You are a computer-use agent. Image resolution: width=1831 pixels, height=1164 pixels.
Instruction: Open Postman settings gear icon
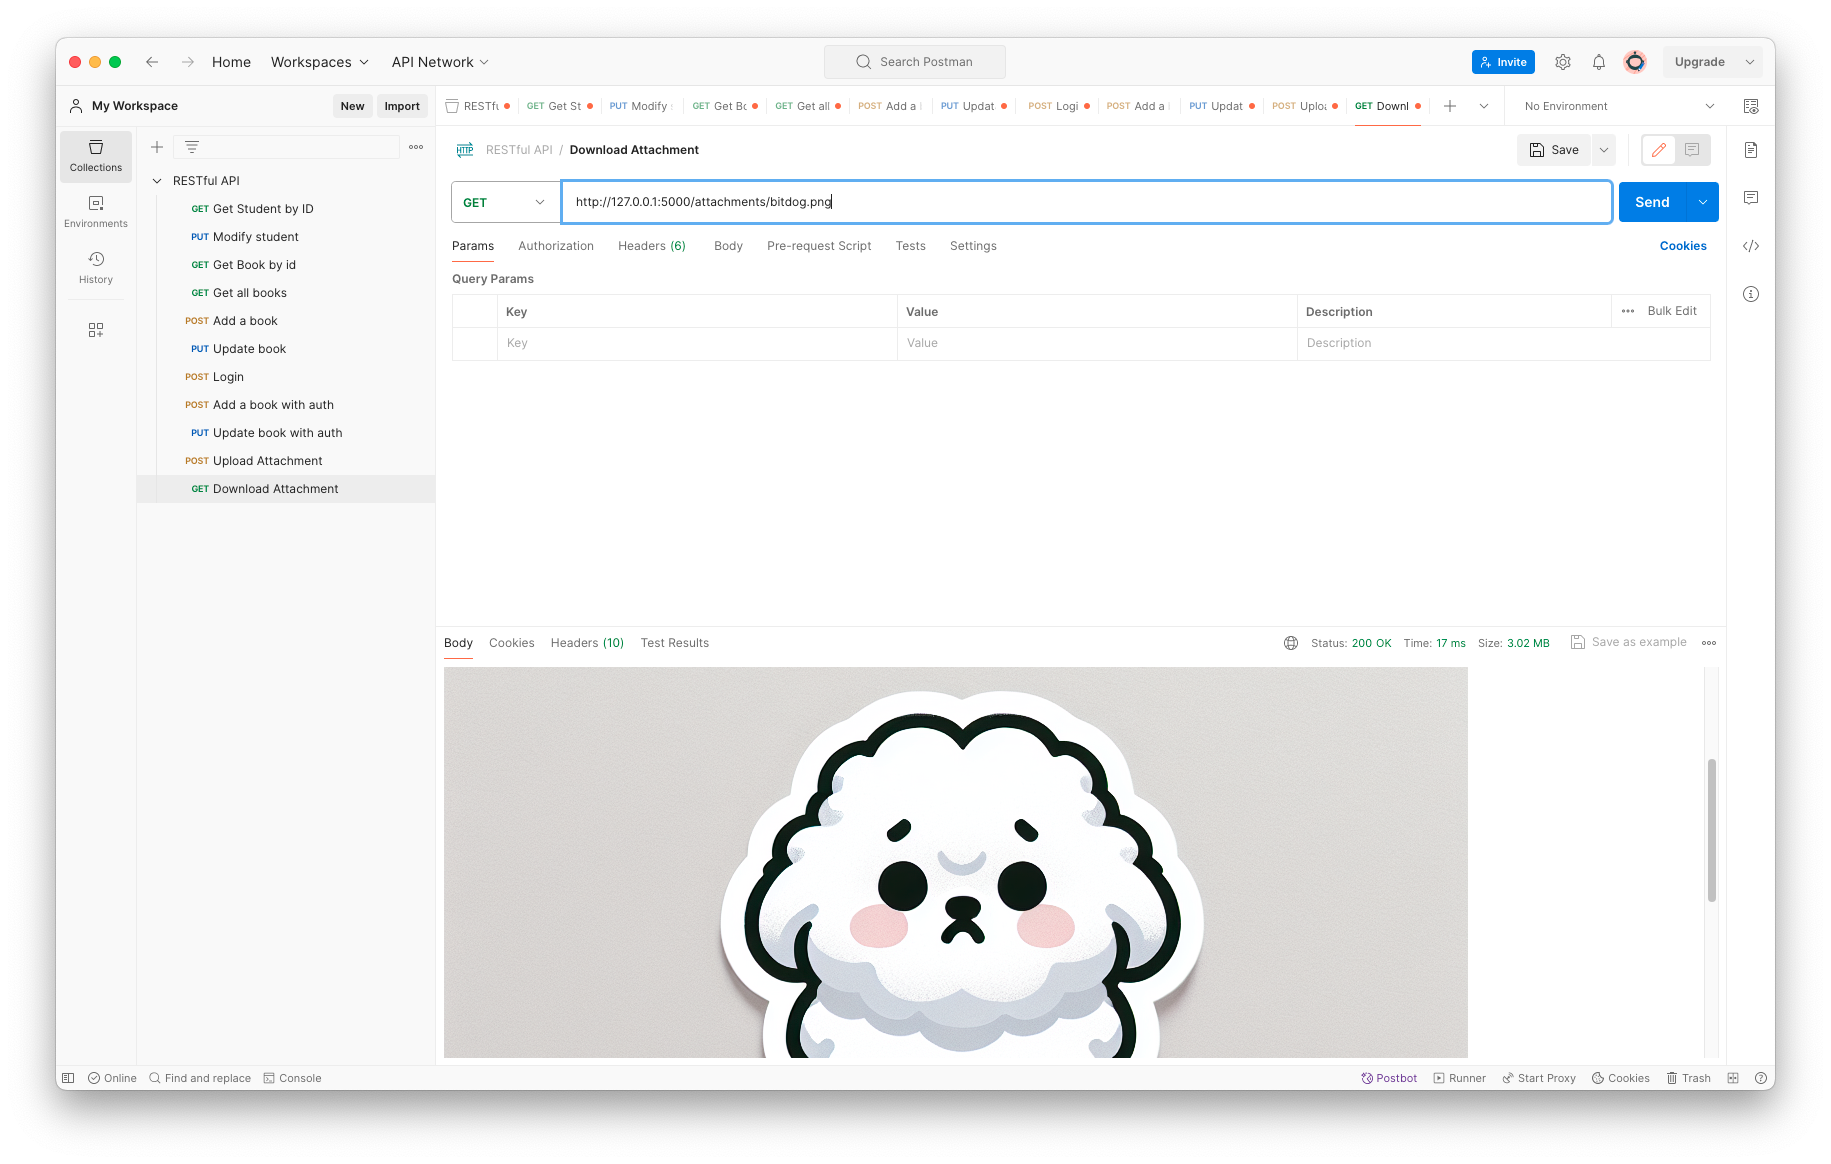click(x=1563, y=62)
